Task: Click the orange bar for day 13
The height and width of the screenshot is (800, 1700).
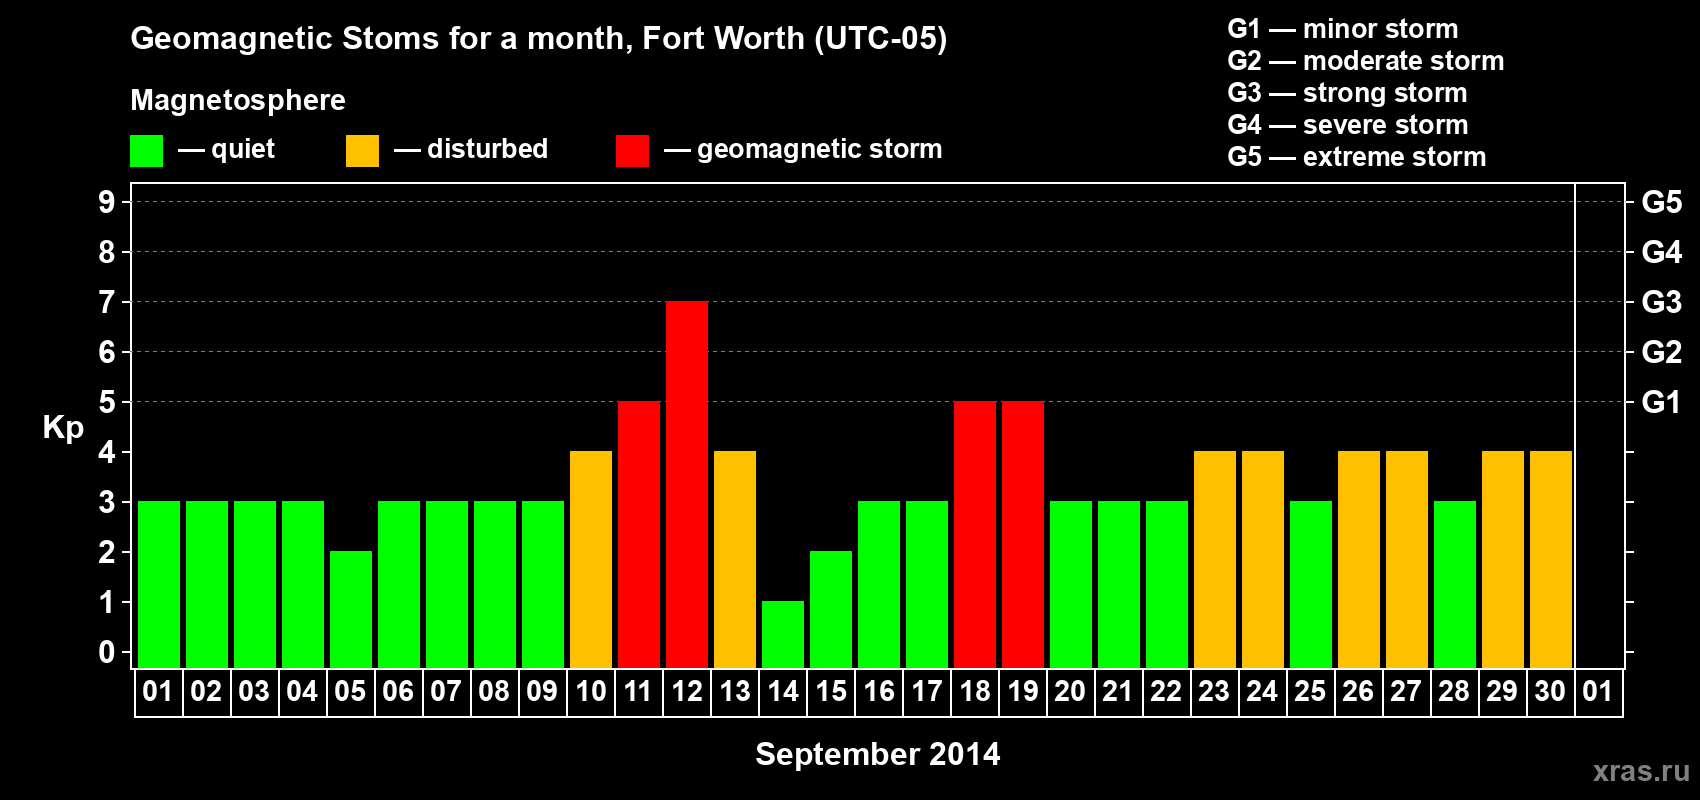Action: point(735,559)
